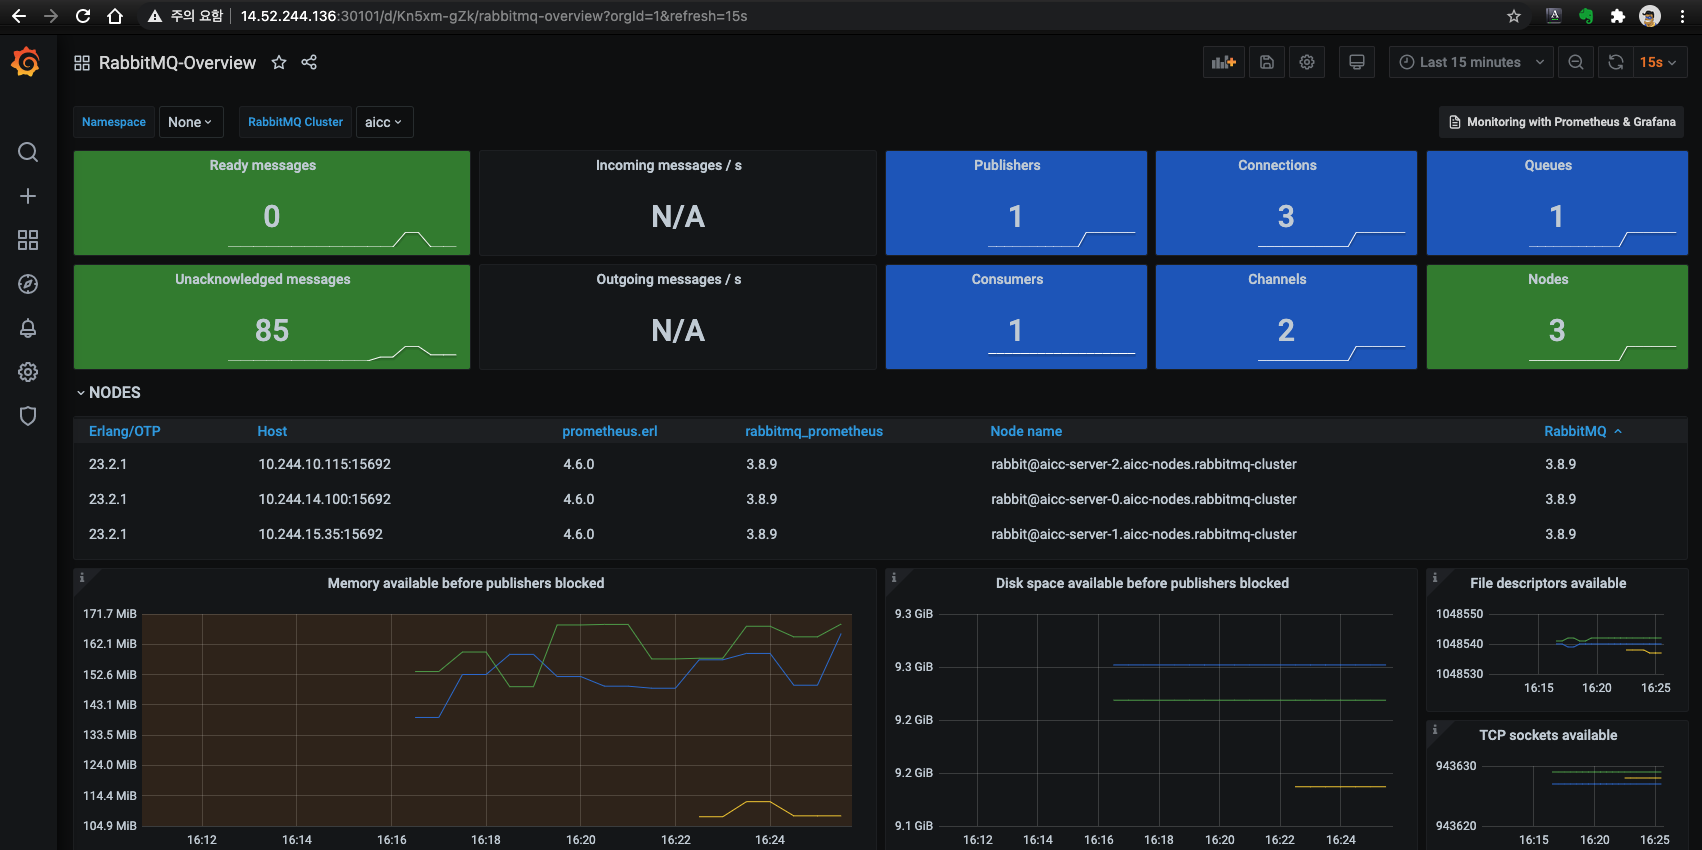Open the Ready messages panel title
Screen dimensions: 1702x850
point(263,165)
